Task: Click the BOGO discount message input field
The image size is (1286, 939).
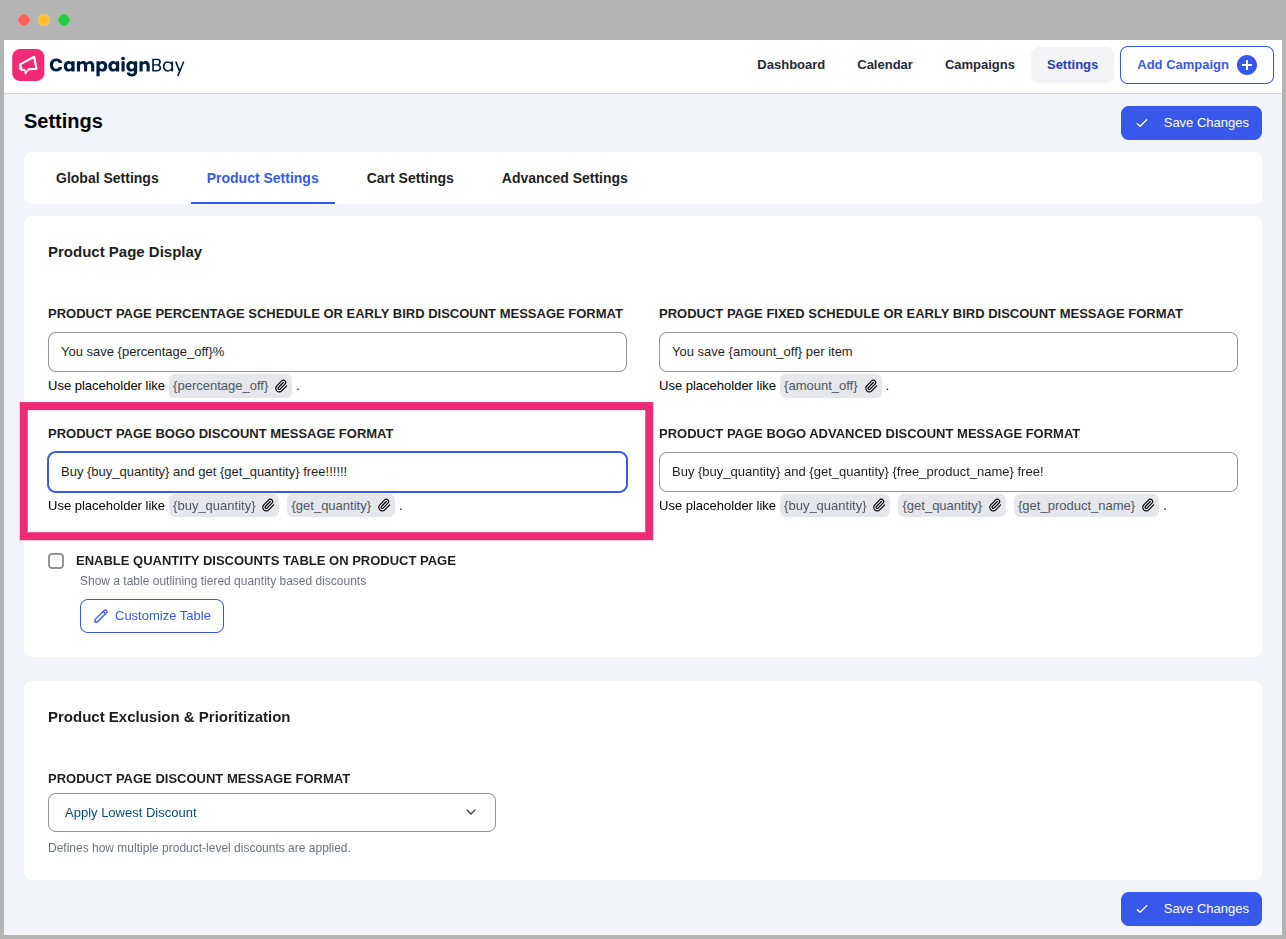Action: click(337, 472)
